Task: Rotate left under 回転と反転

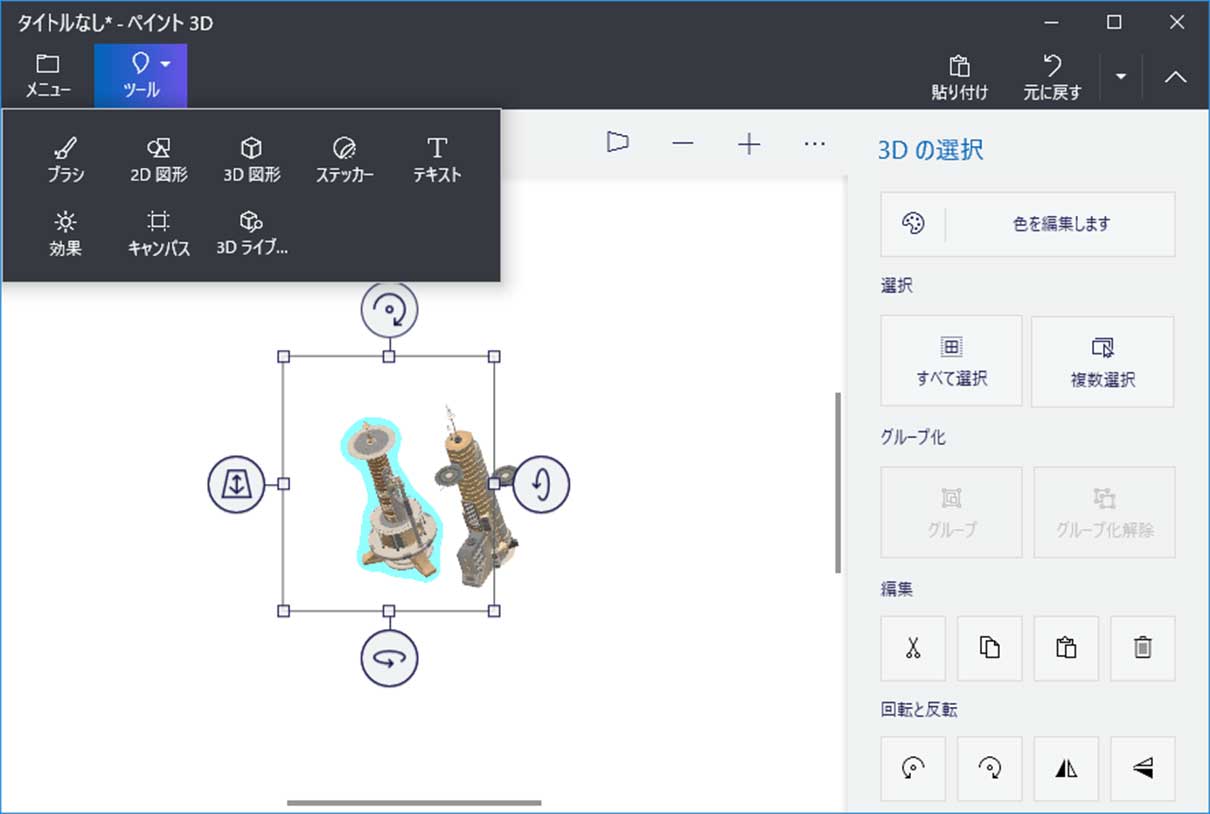Action: [913, 769]
